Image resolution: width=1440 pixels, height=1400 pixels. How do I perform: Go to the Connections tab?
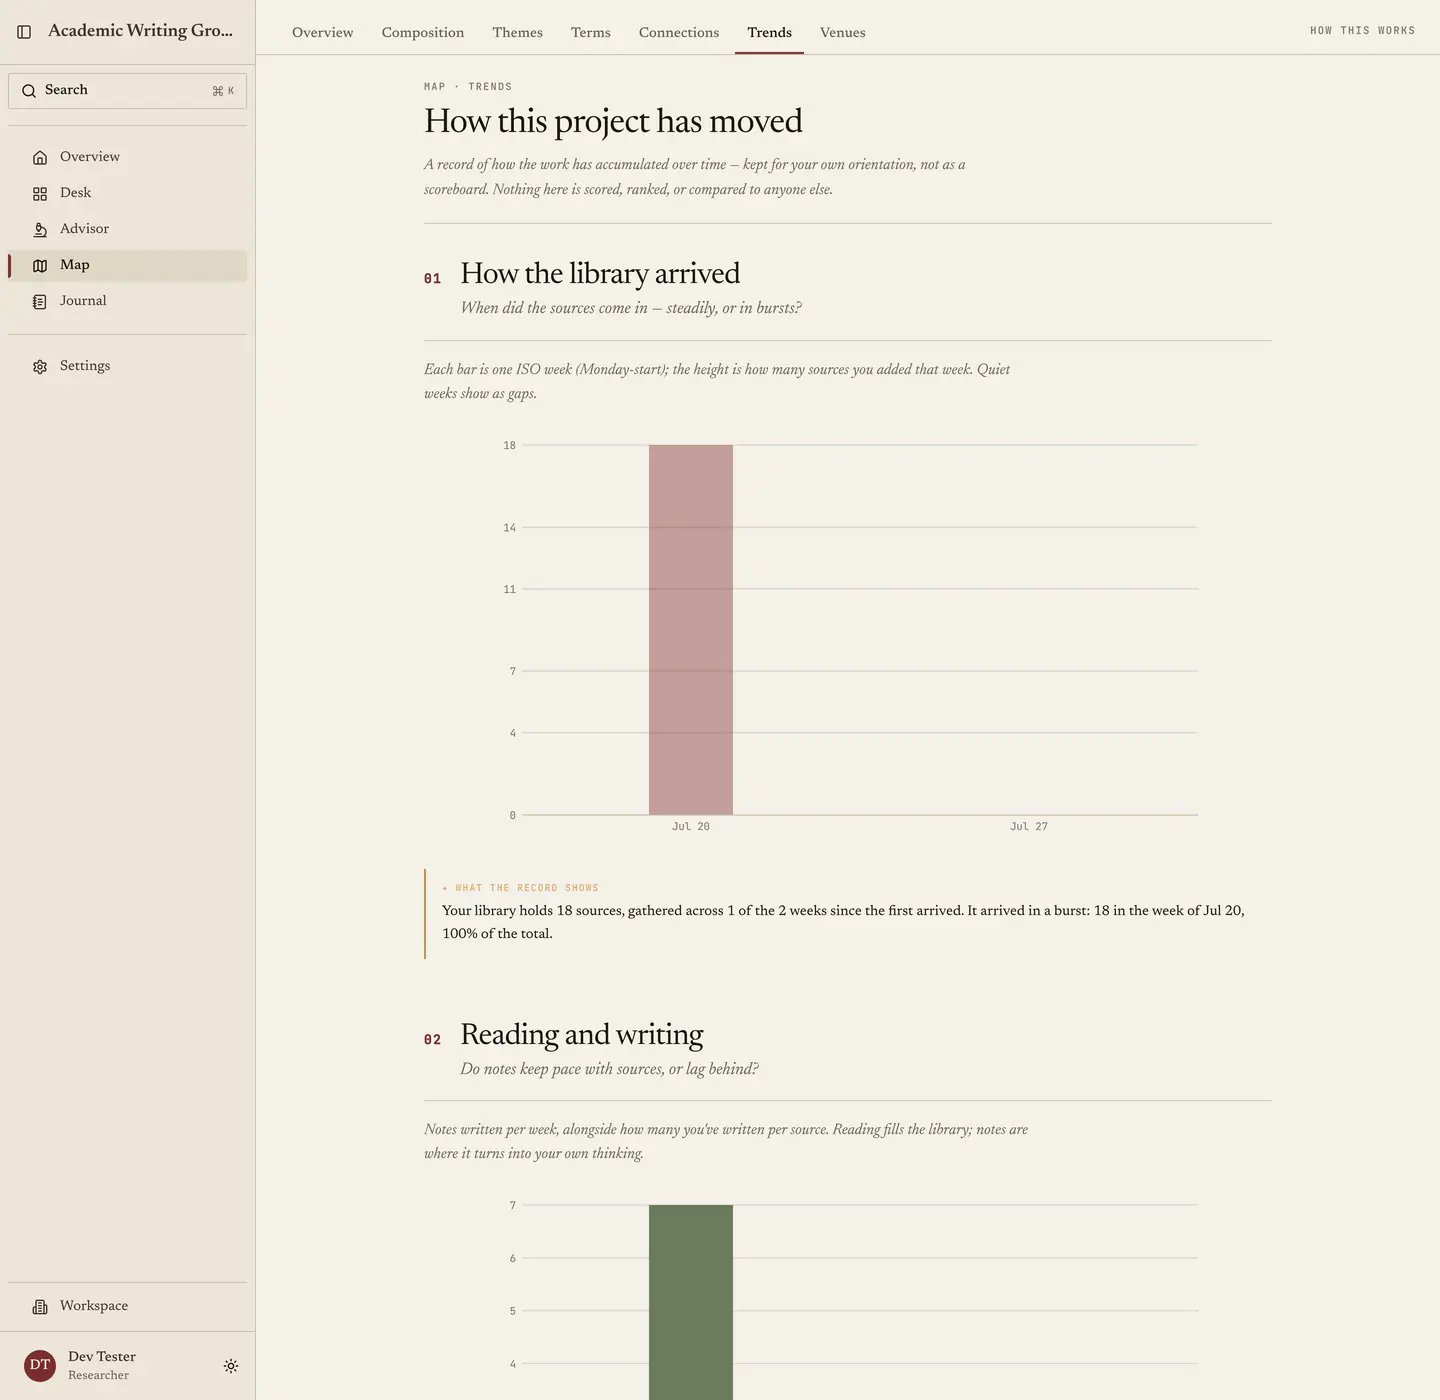(679, 32)
